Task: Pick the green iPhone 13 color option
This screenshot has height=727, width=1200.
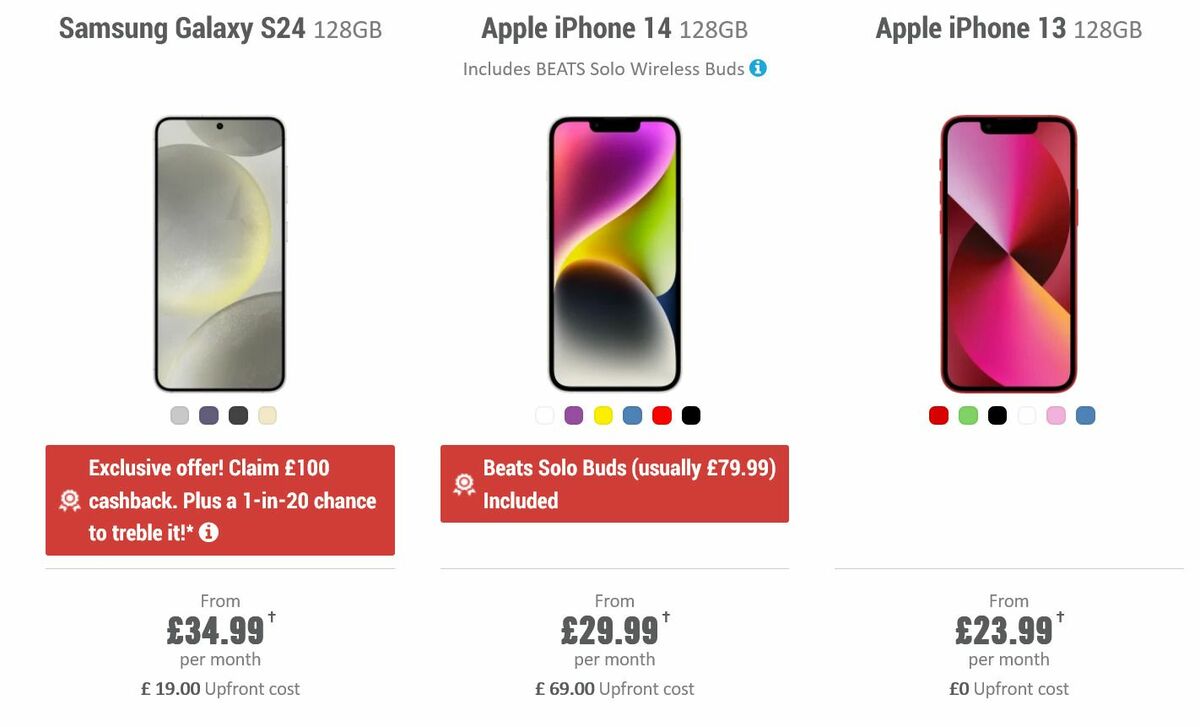Action: [967, 415]
